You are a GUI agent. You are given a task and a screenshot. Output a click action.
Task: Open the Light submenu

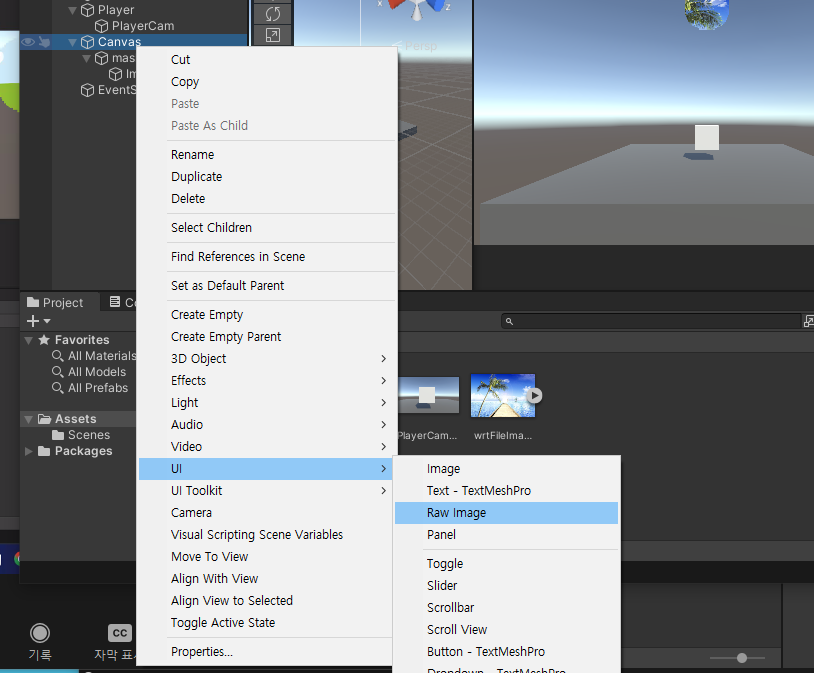pos(266,402)
